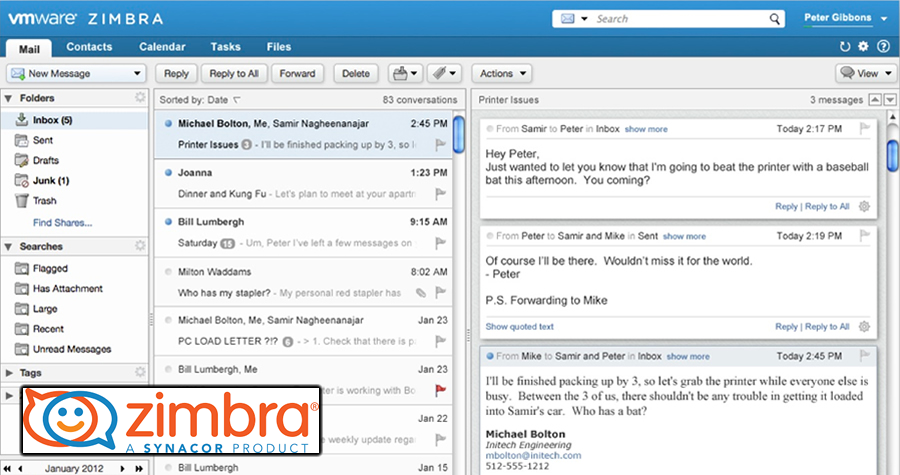Open the View dropdown menu
The height and width of the screenshot is (475, 900).
(866, 73)
